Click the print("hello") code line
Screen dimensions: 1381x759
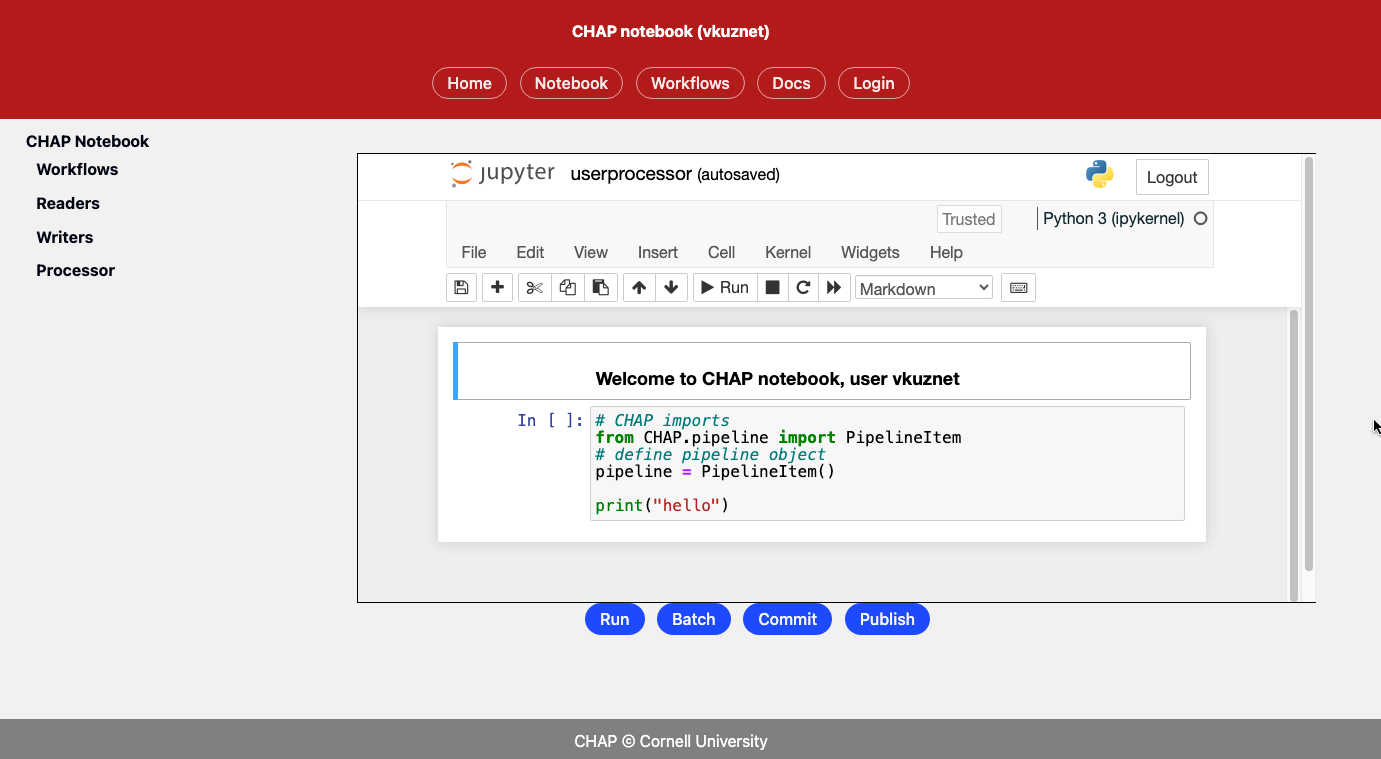tap(662, 505)
